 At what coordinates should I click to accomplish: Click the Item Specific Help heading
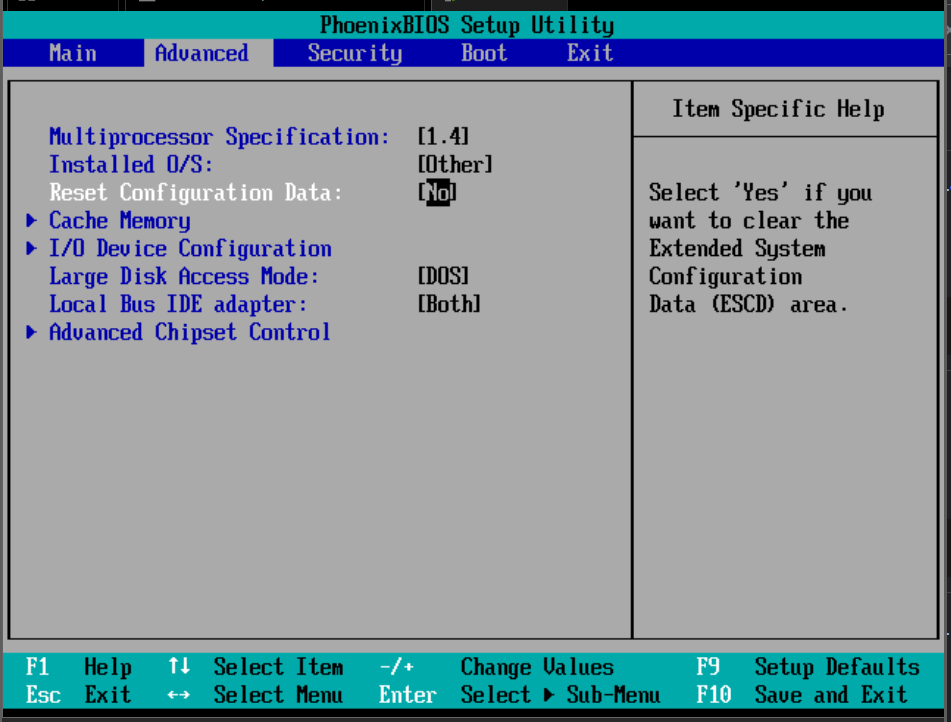click(x=778, y=109)
